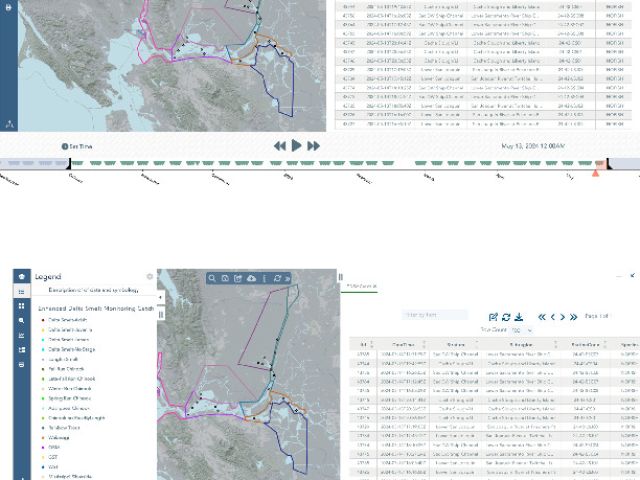The width and height of the screenshot is (640, 480).
Task: Open the Legend list panel icon
Action: pyautogui.click(x=22, y=291)
